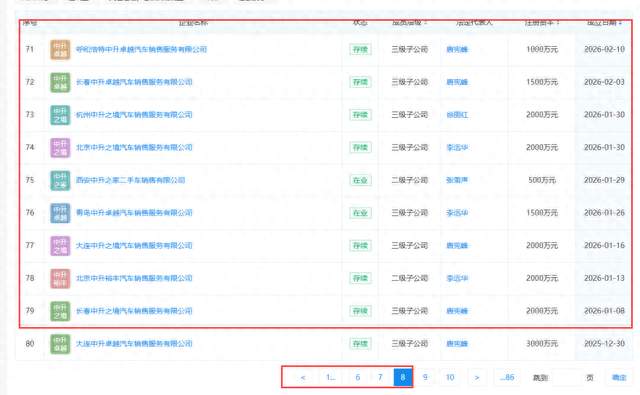Open the legal representative link in row 74

457,147
